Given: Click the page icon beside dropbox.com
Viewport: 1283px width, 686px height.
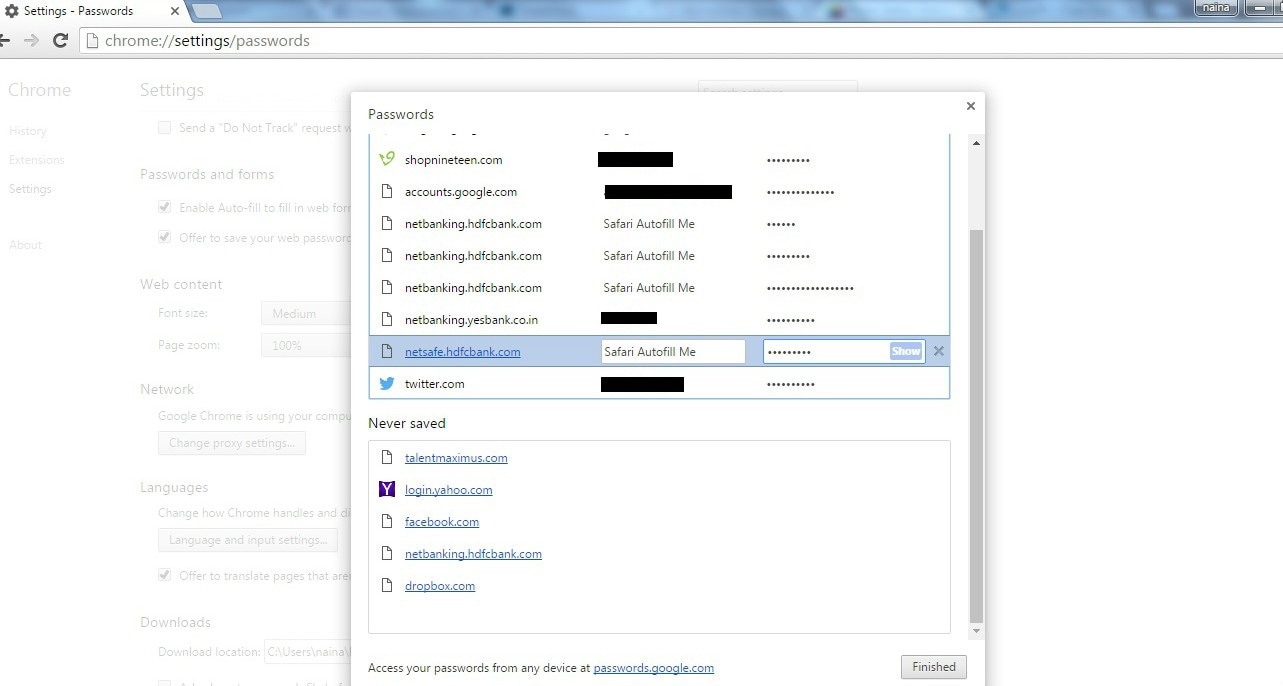Looking at the screenshot, I should tap(387, 586).
